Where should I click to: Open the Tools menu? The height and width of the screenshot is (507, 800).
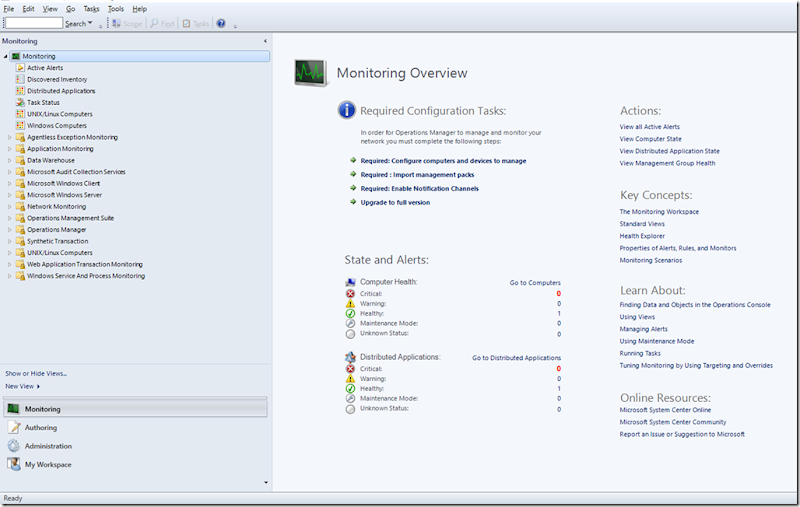point(116,9)
